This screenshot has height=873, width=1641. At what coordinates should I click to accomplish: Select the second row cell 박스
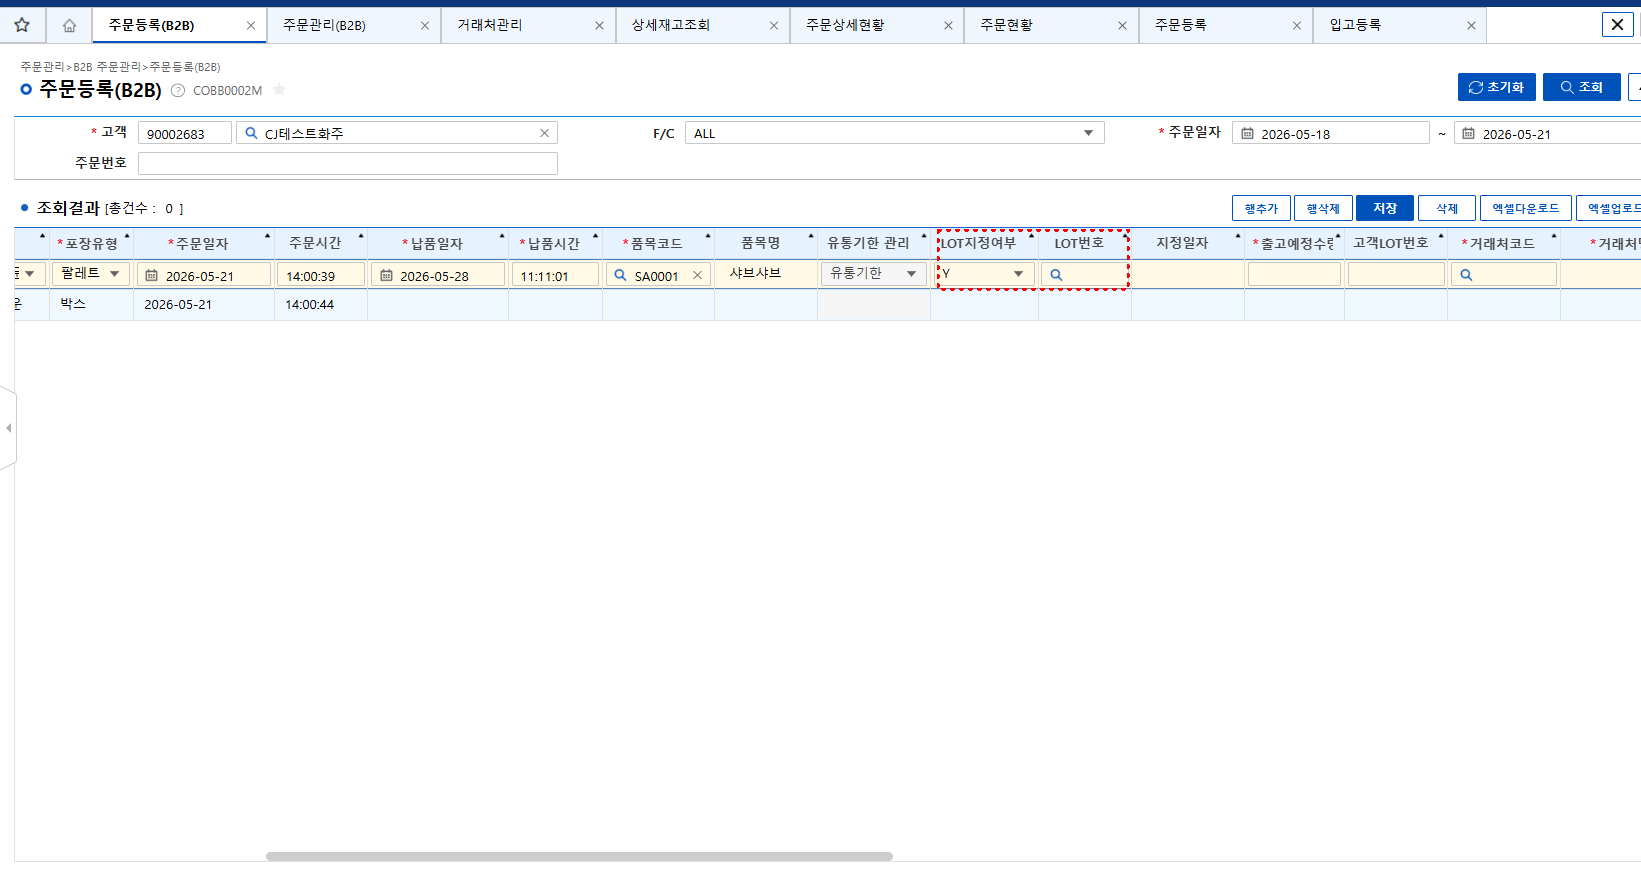91,304
